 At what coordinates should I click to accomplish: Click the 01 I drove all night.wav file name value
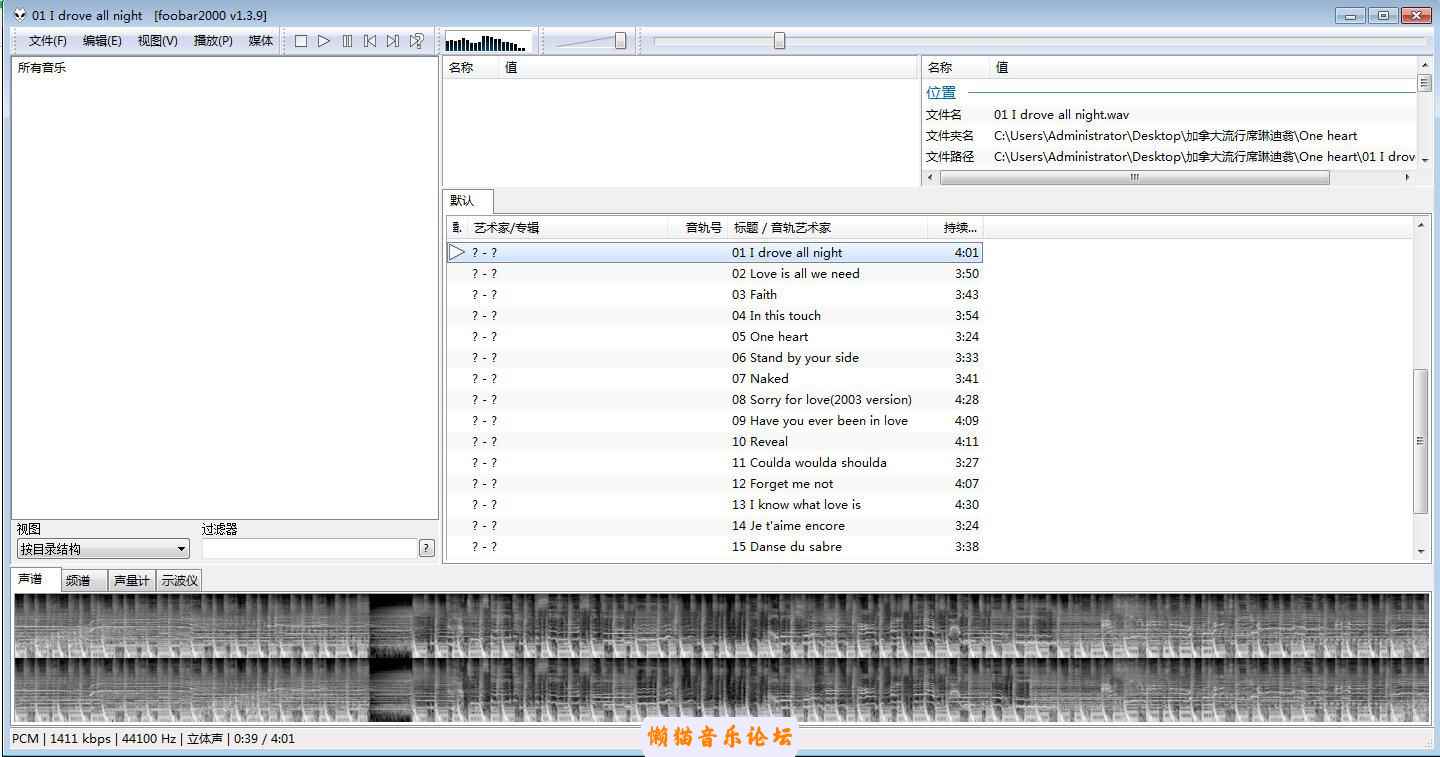coord(1061,115)
